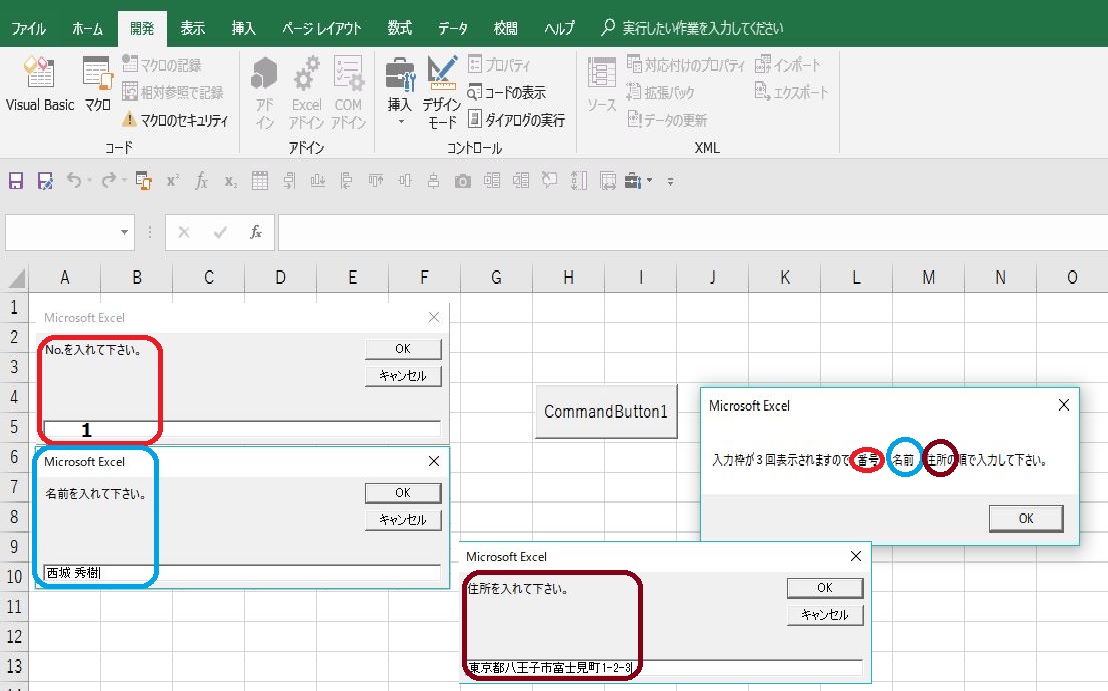Click キャンセル in the No. input dialog
Screen dimensions: 1108x691
pyautogui.click(x=403, y=376)
